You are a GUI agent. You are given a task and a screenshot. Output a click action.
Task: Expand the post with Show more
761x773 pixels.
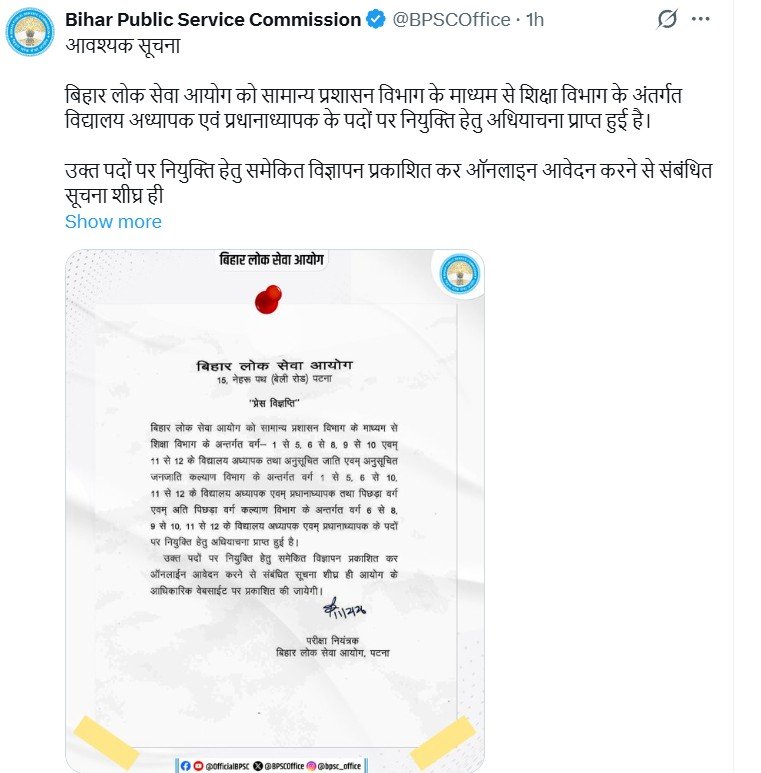(x=113, y=222)
